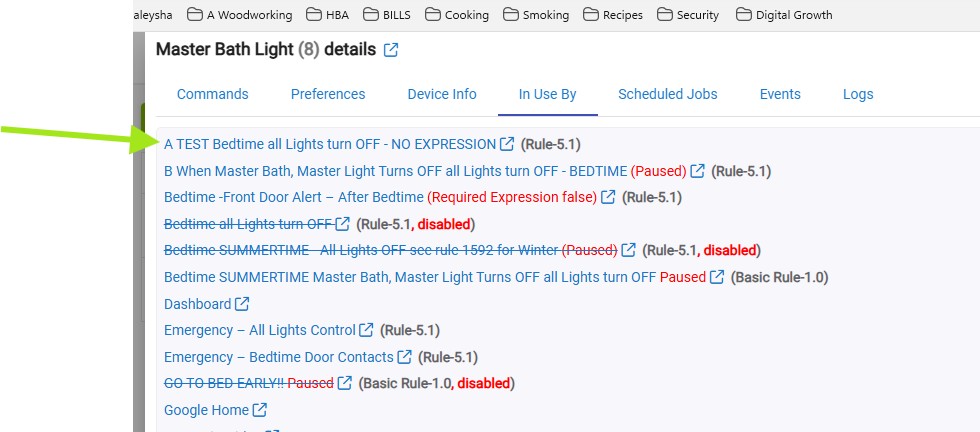Open the Events tab
980x432 pixels.
(780, 94)
